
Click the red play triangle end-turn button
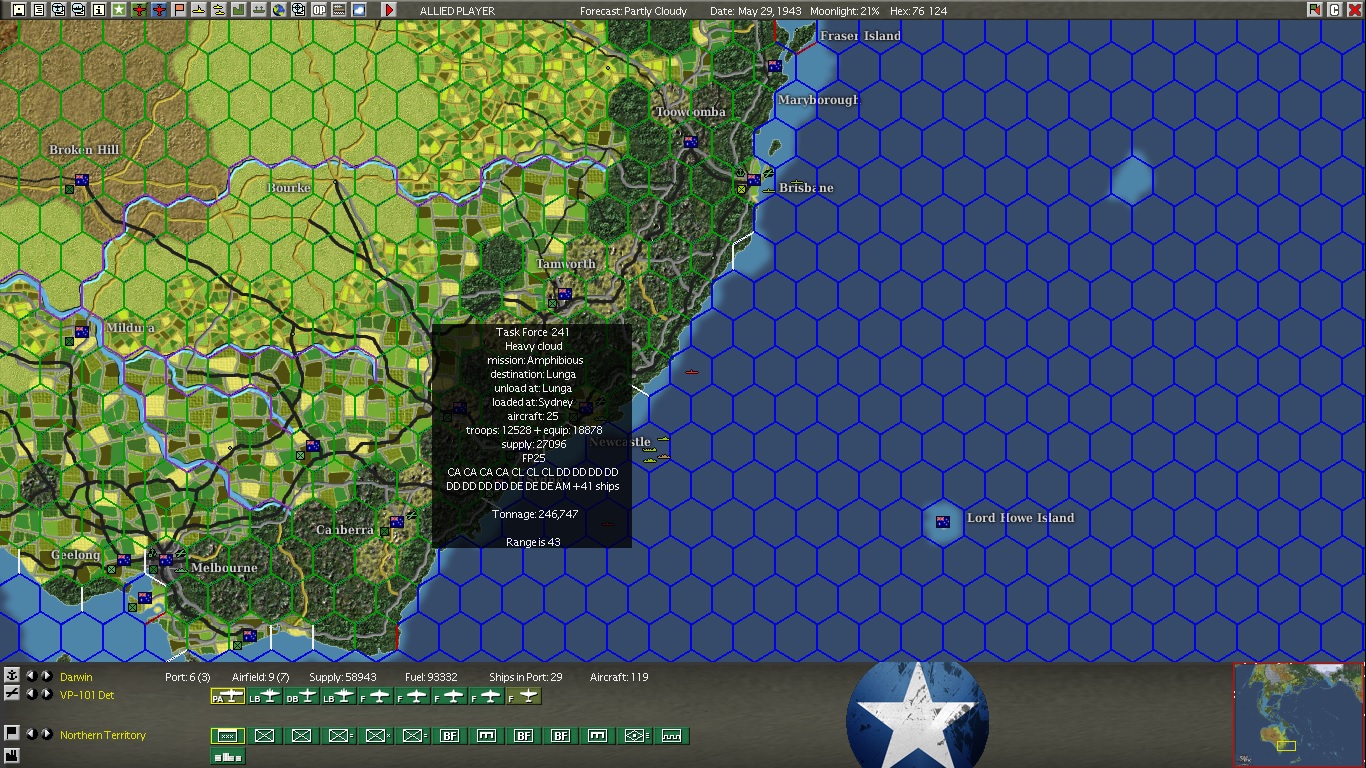[389, 10]
